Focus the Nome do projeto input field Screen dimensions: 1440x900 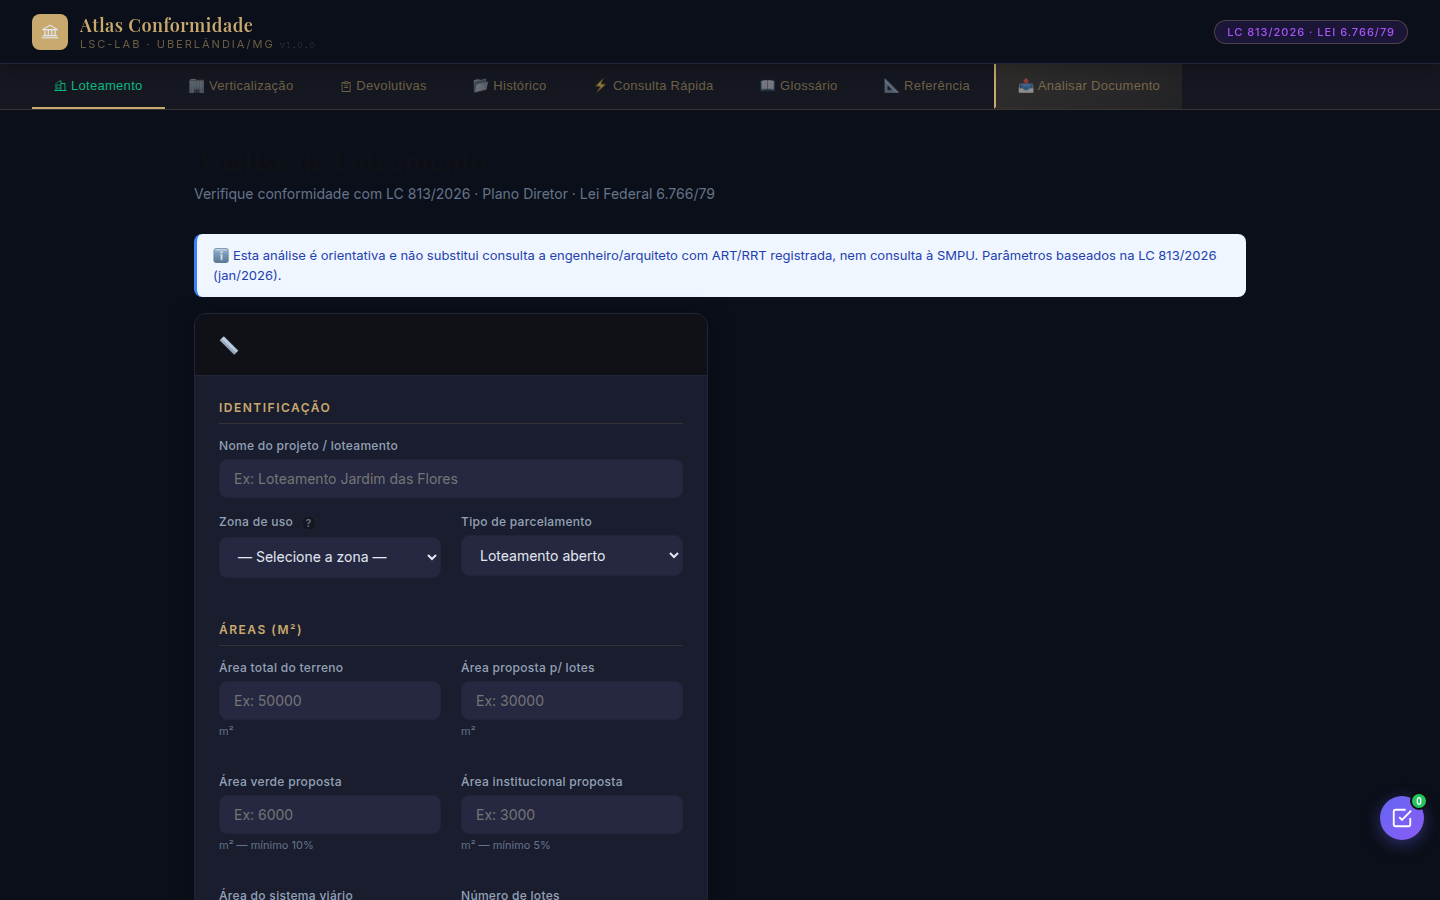click(451, 479)
